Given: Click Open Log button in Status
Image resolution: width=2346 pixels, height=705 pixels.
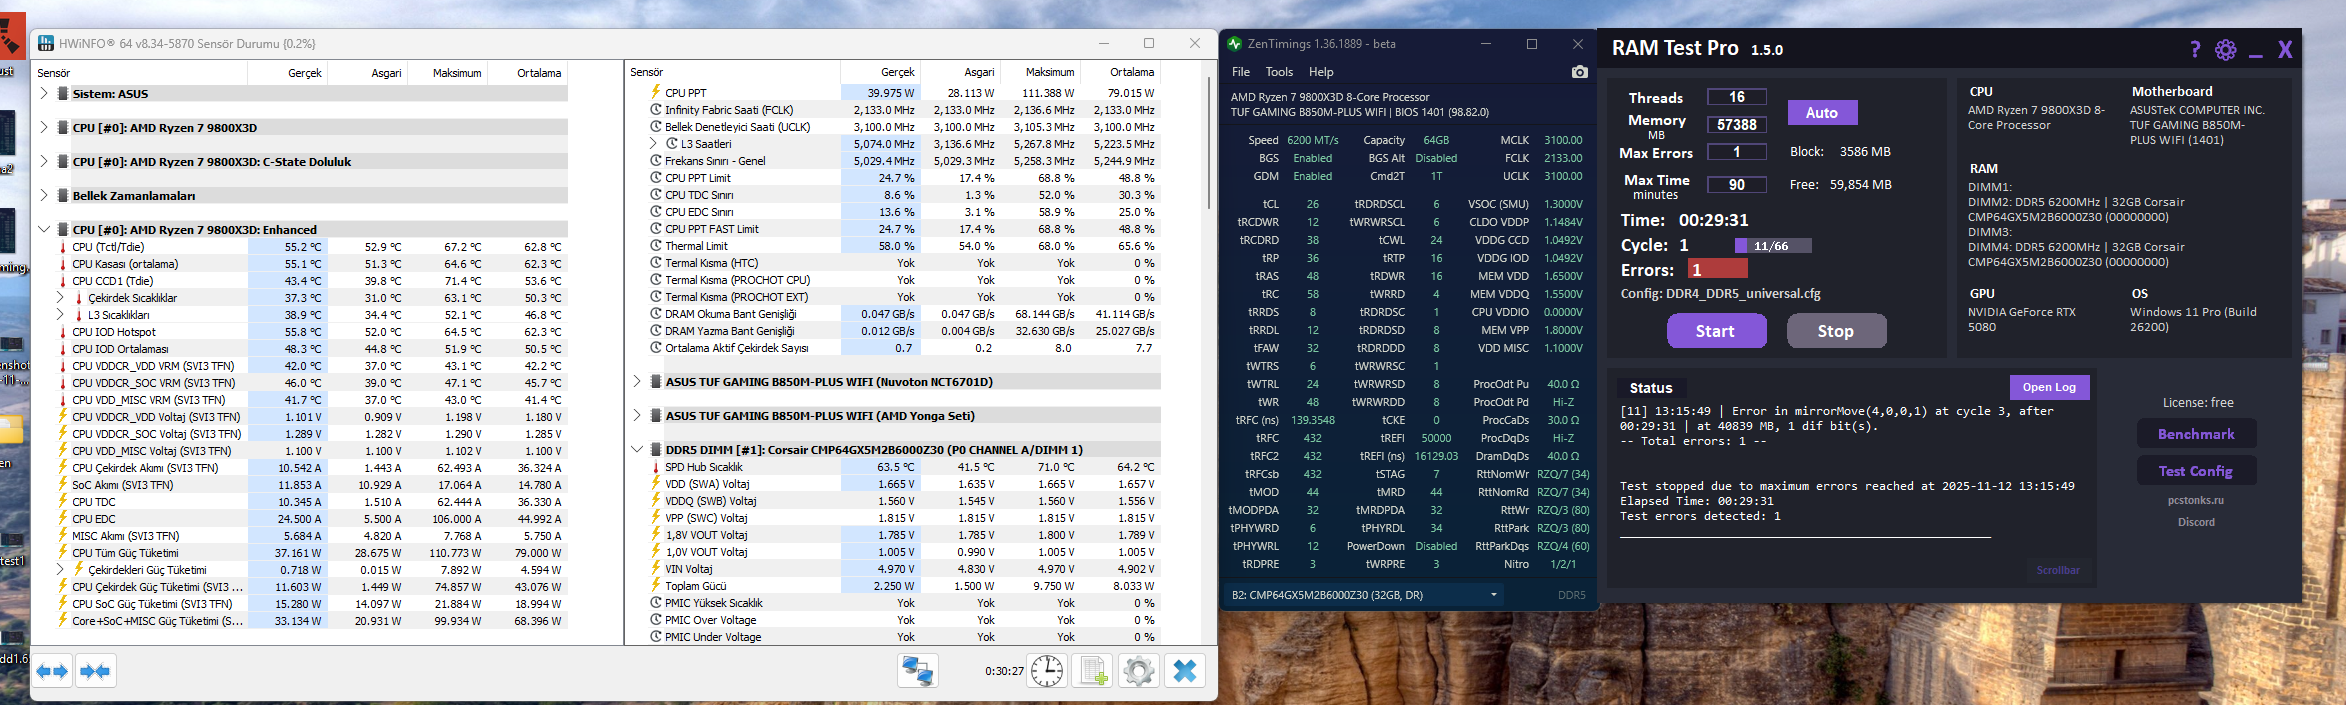Looking at the screenshot, I should coord(2049,387).
